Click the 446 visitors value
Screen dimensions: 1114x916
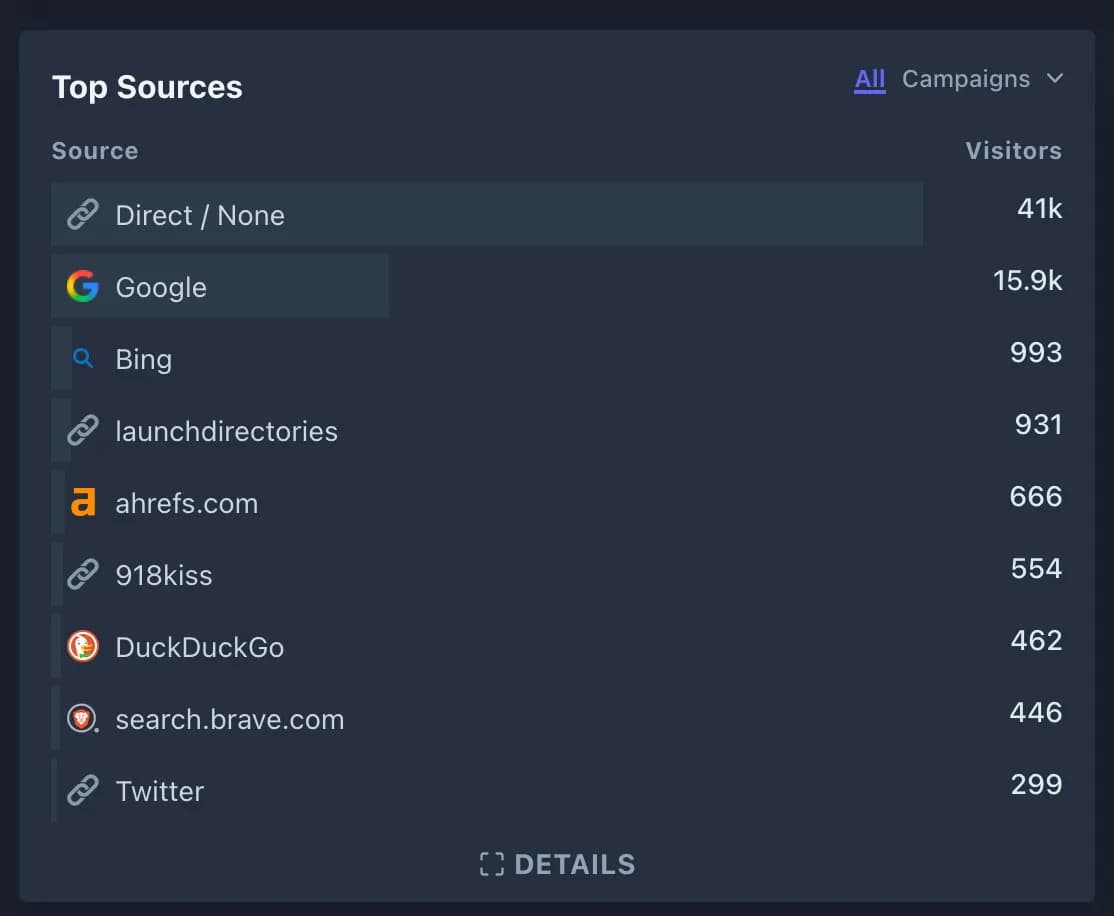[x=1036, y=712]
